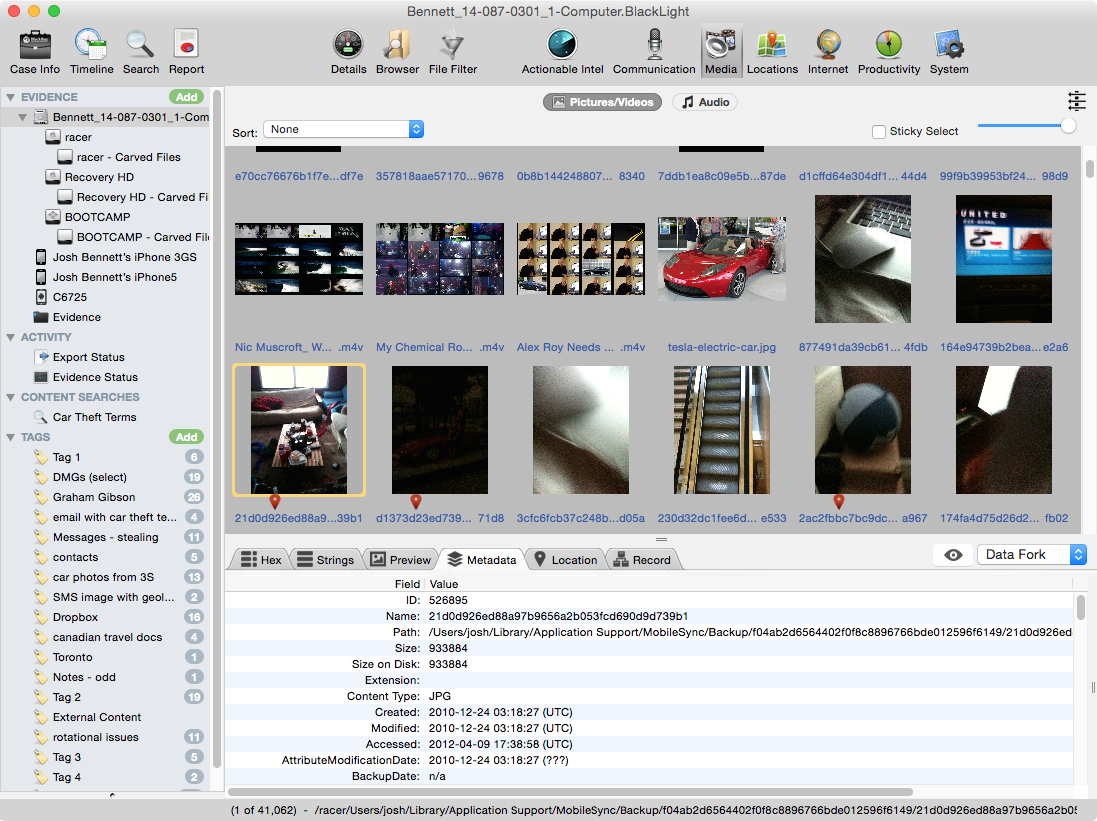Viewport: 1097px width, 821px height.
Task: Select the tesla-electric-car.jpg thumbnail
Action: (721, 258)
